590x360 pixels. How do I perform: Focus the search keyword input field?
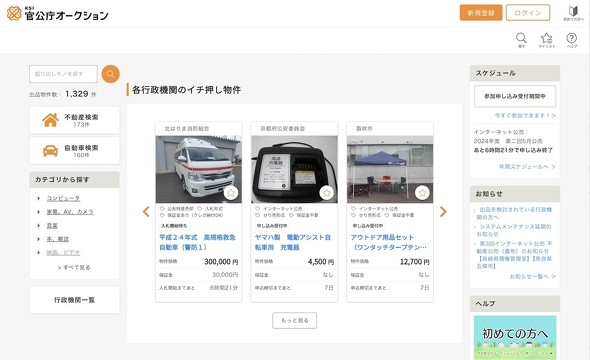coord(63,74)
